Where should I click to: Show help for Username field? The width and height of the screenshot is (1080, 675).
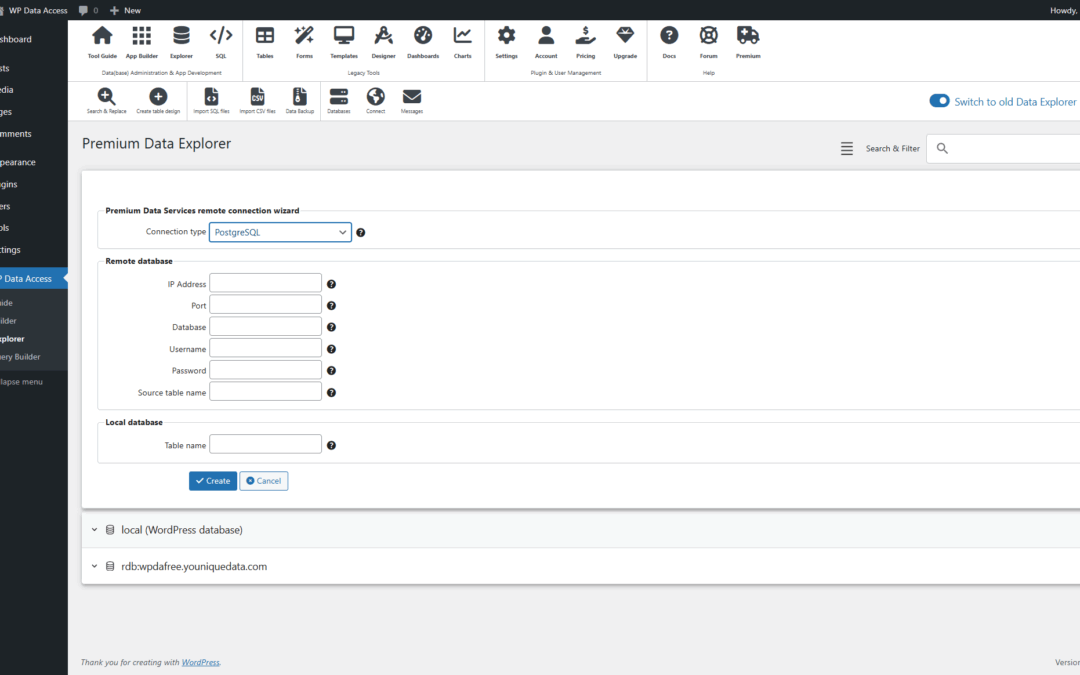[331, 349]
